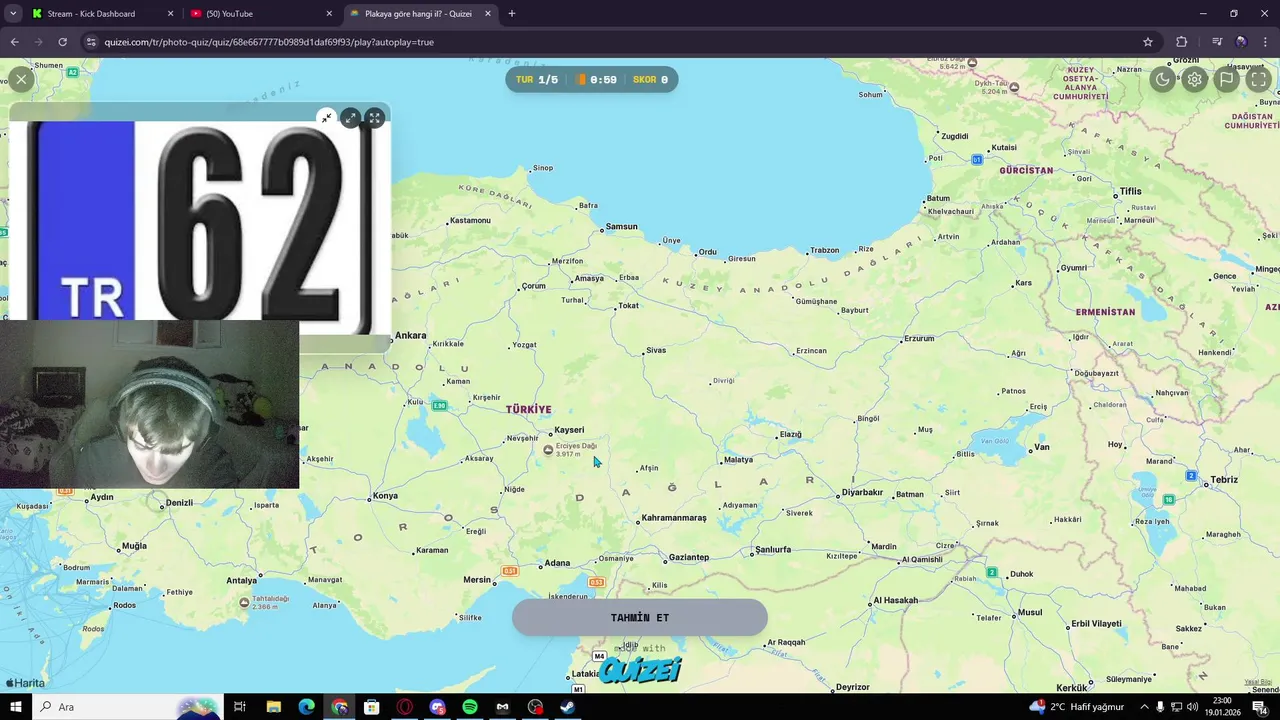The height and width of the screenshot is (720, 1280).
Task: Open Task View on the taskbar
Action: pos(240,707)
